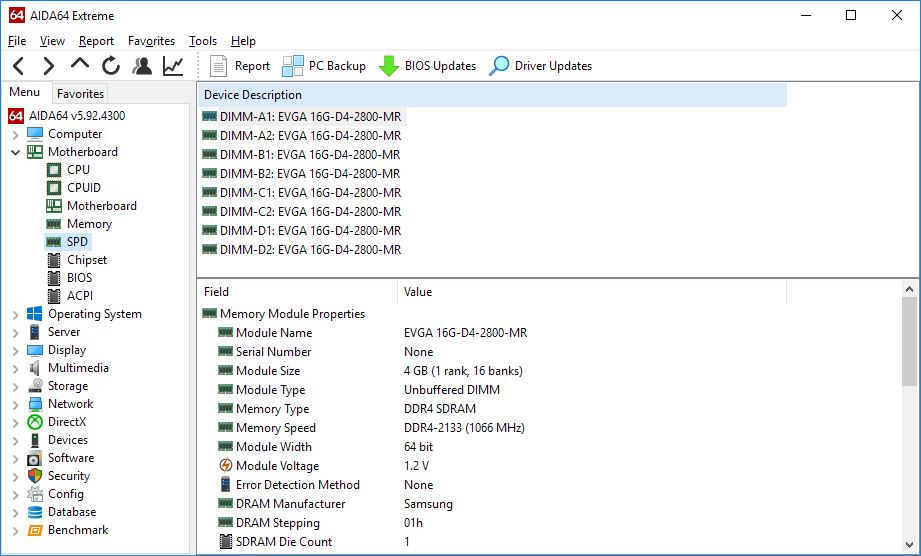Click the AIDA64 v5.92.4300 root node
The height and width of the screenshot is (556, 921).
coord(77,116)
